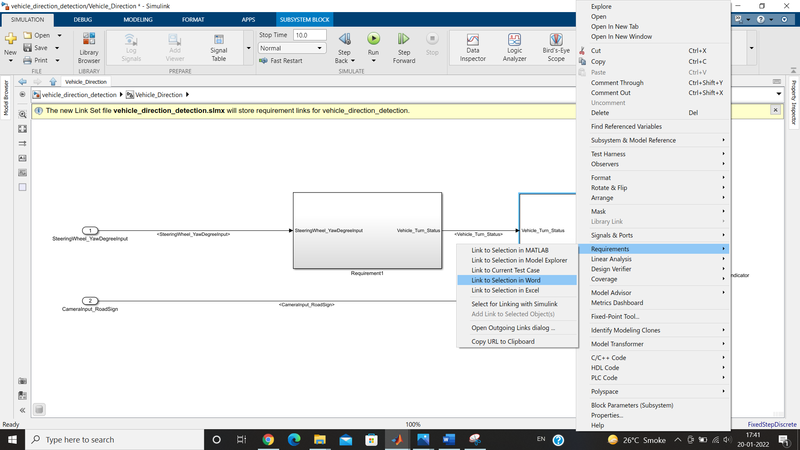Select the SteeringWheel_YawDegreeInput inport block
The width and height of the screenshot is (800, 450).
90,231
